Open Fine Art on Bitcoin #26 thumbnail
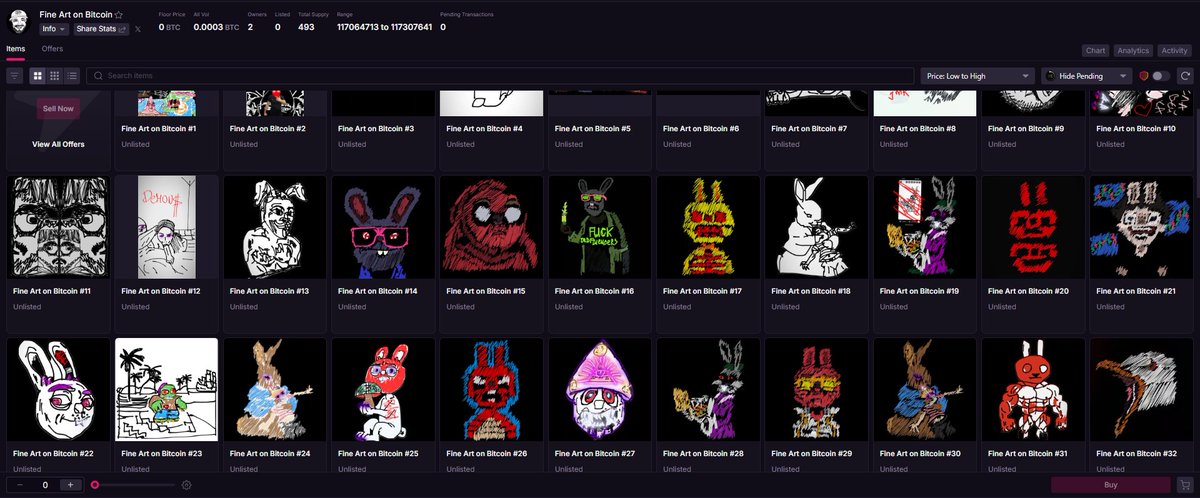 tap(492, 390)
